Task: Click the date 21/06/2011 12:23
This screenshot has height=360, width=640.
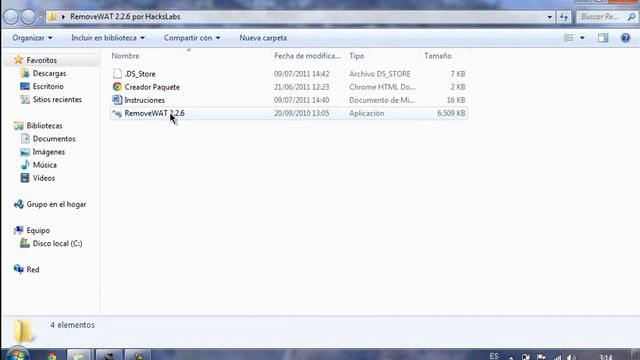Action: 301,87
